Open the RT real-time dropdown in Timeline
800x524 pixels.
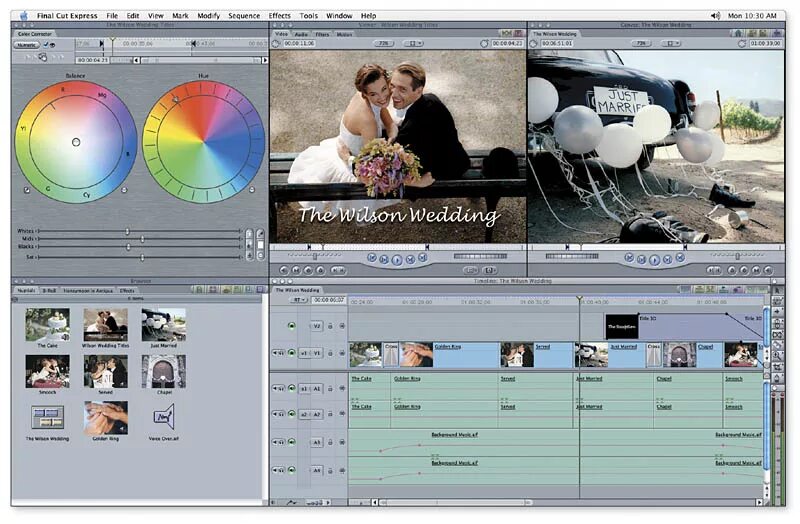(298, 301)
